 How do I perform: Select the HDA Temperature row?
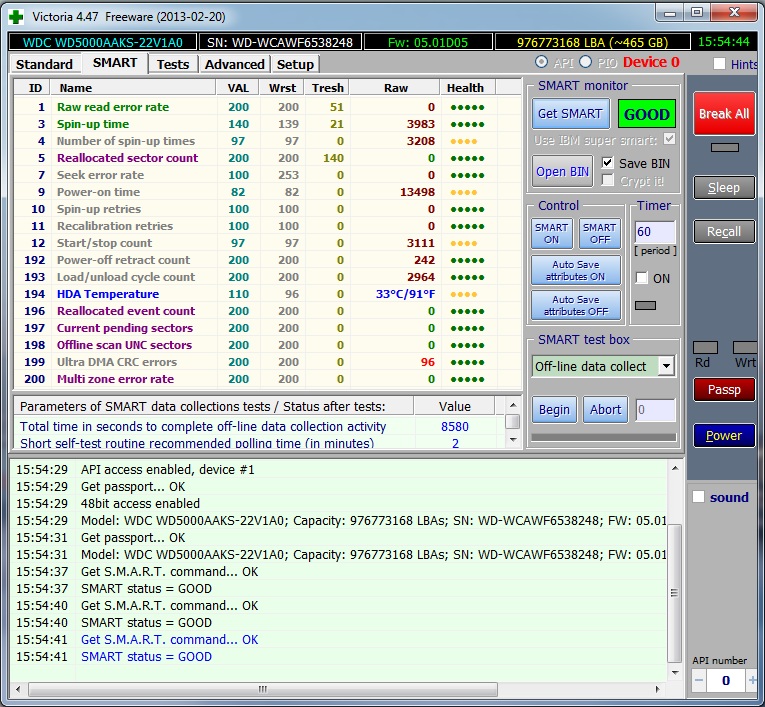coord(267,294)
